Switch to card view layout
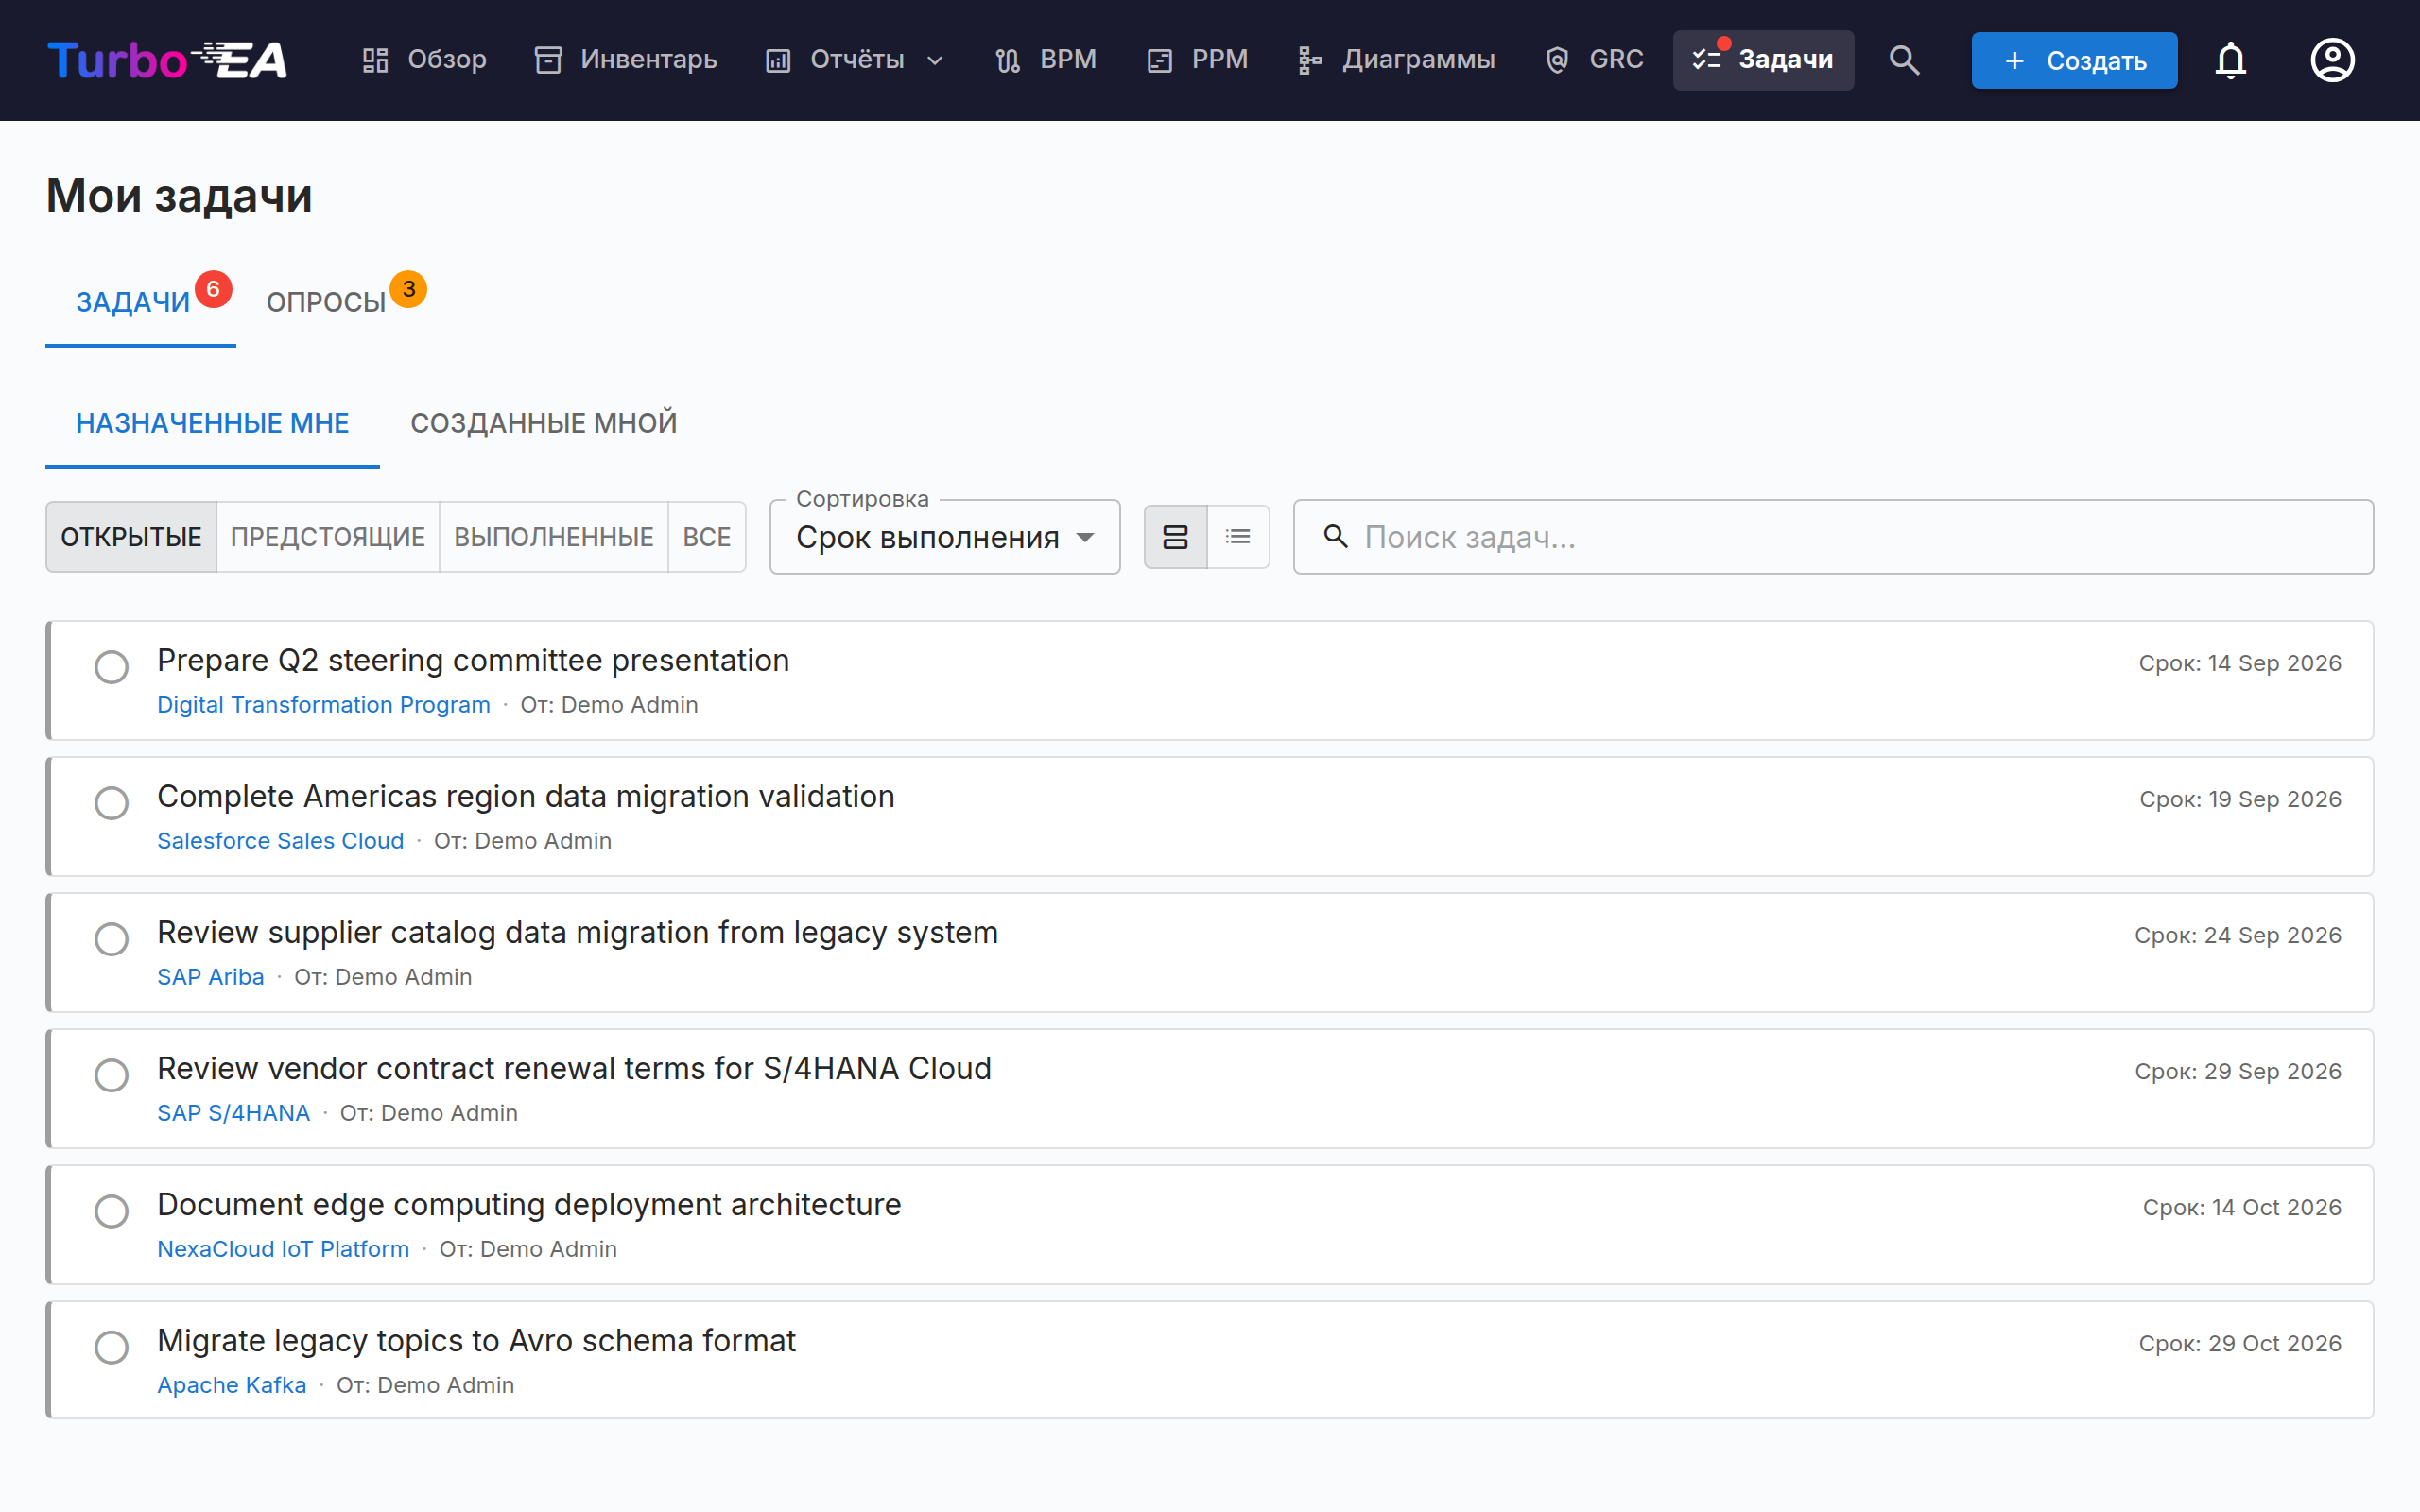Viewport: 2420px width, 1512px height. [x=1176, y=537]
